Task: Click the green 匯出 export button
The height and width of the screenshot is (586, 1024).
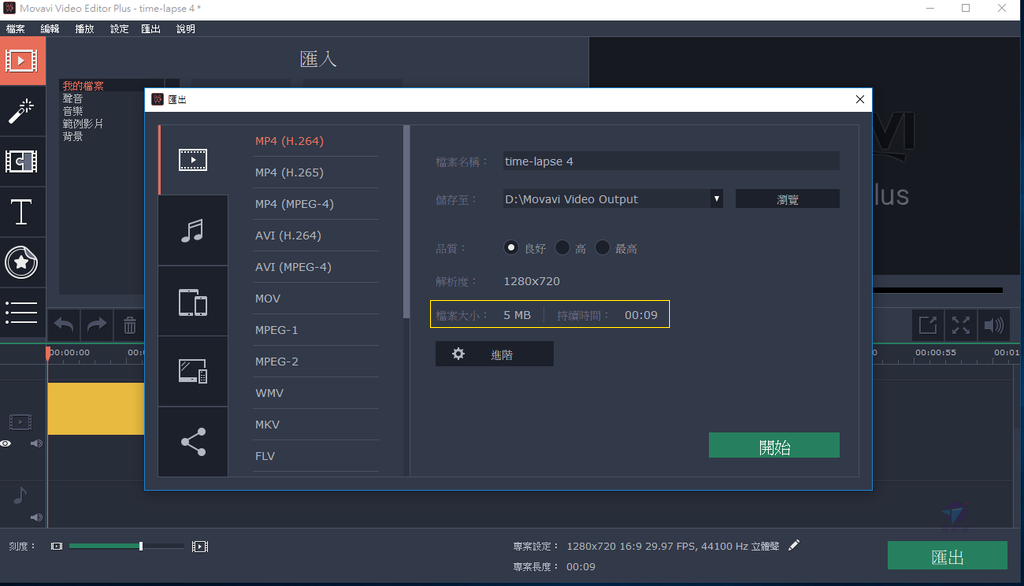Action: pyautogui.click(x=948, y=556)
